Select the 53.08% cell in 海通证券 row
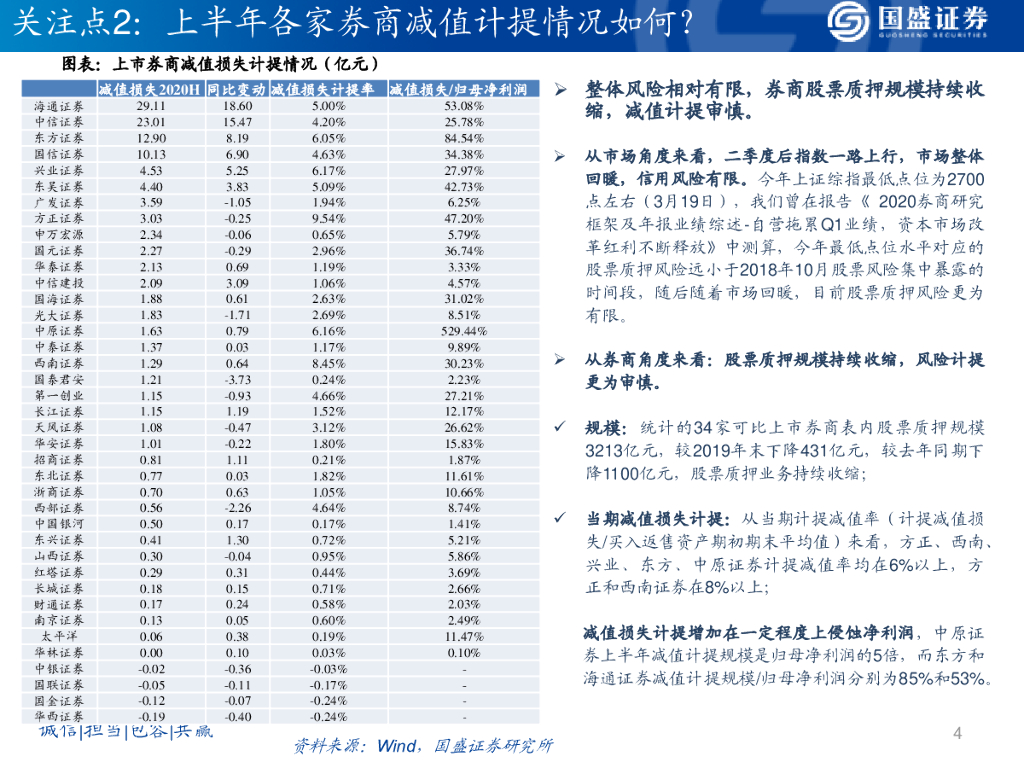1024x768 pixels. click(464, 106)
